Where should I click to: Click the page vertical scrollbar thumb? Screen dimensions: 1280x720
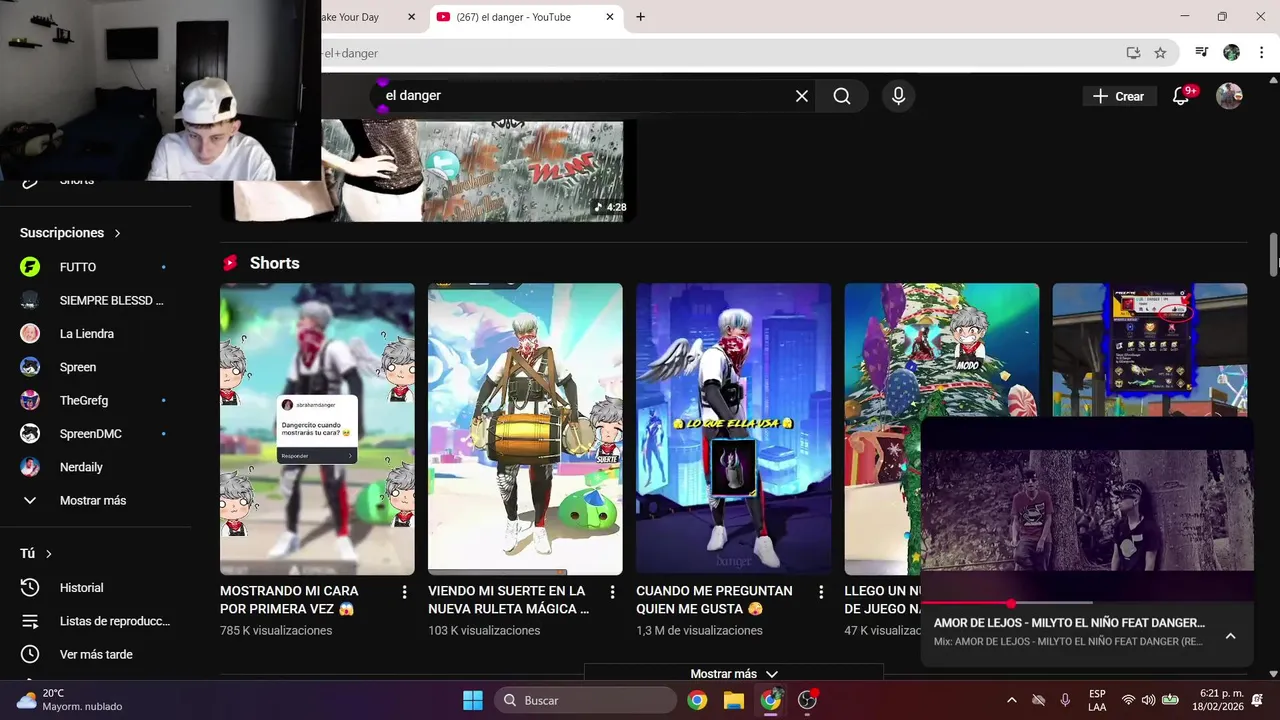(x=1273, y=253)
